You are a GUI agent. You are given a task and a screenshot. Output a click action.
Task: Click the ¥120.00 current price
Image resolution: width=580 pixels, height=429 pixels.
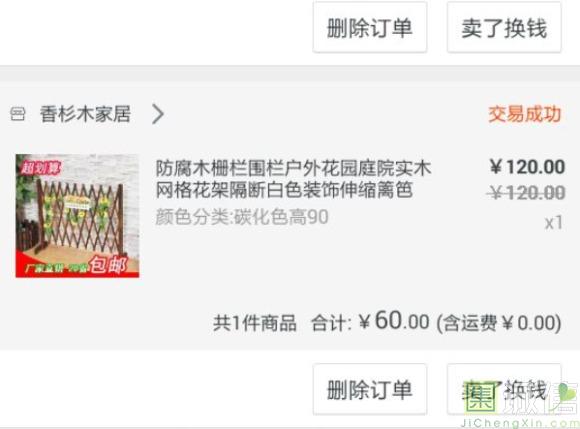(527, 167)
